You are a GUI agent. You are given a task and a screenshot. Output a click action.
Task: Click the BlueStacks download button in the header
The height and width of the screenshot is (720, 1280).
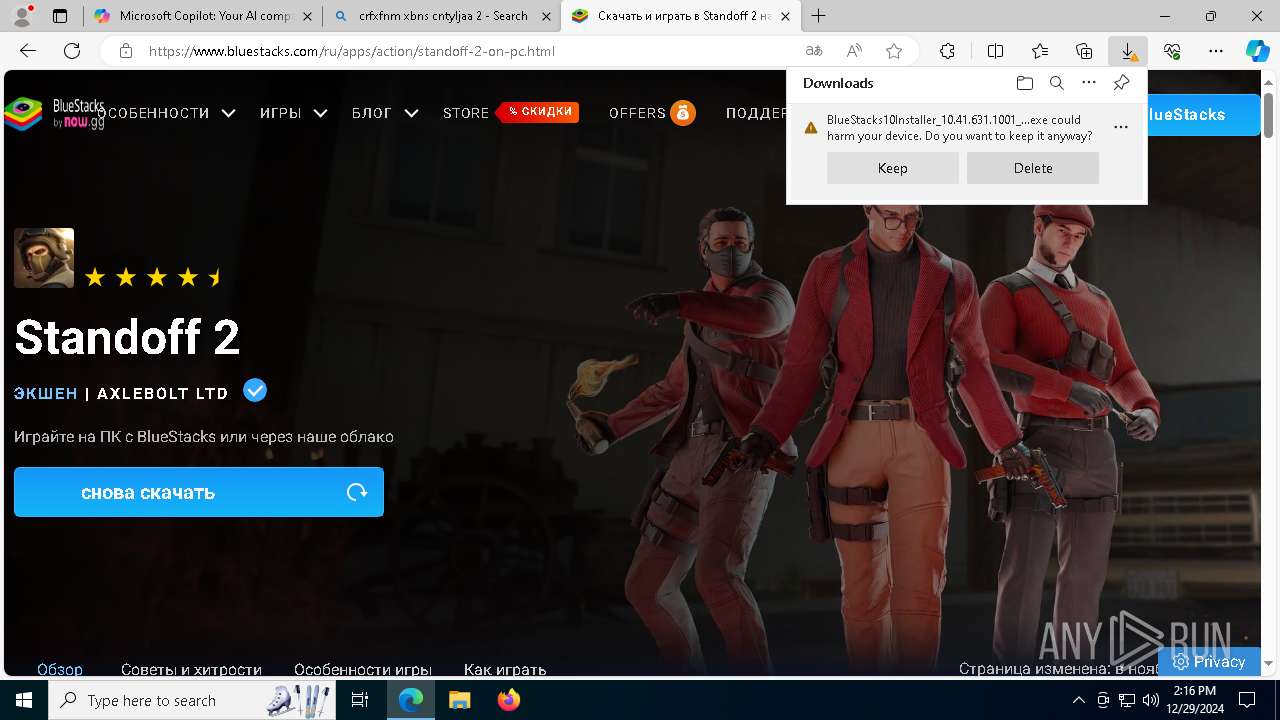coord(1204,115)
